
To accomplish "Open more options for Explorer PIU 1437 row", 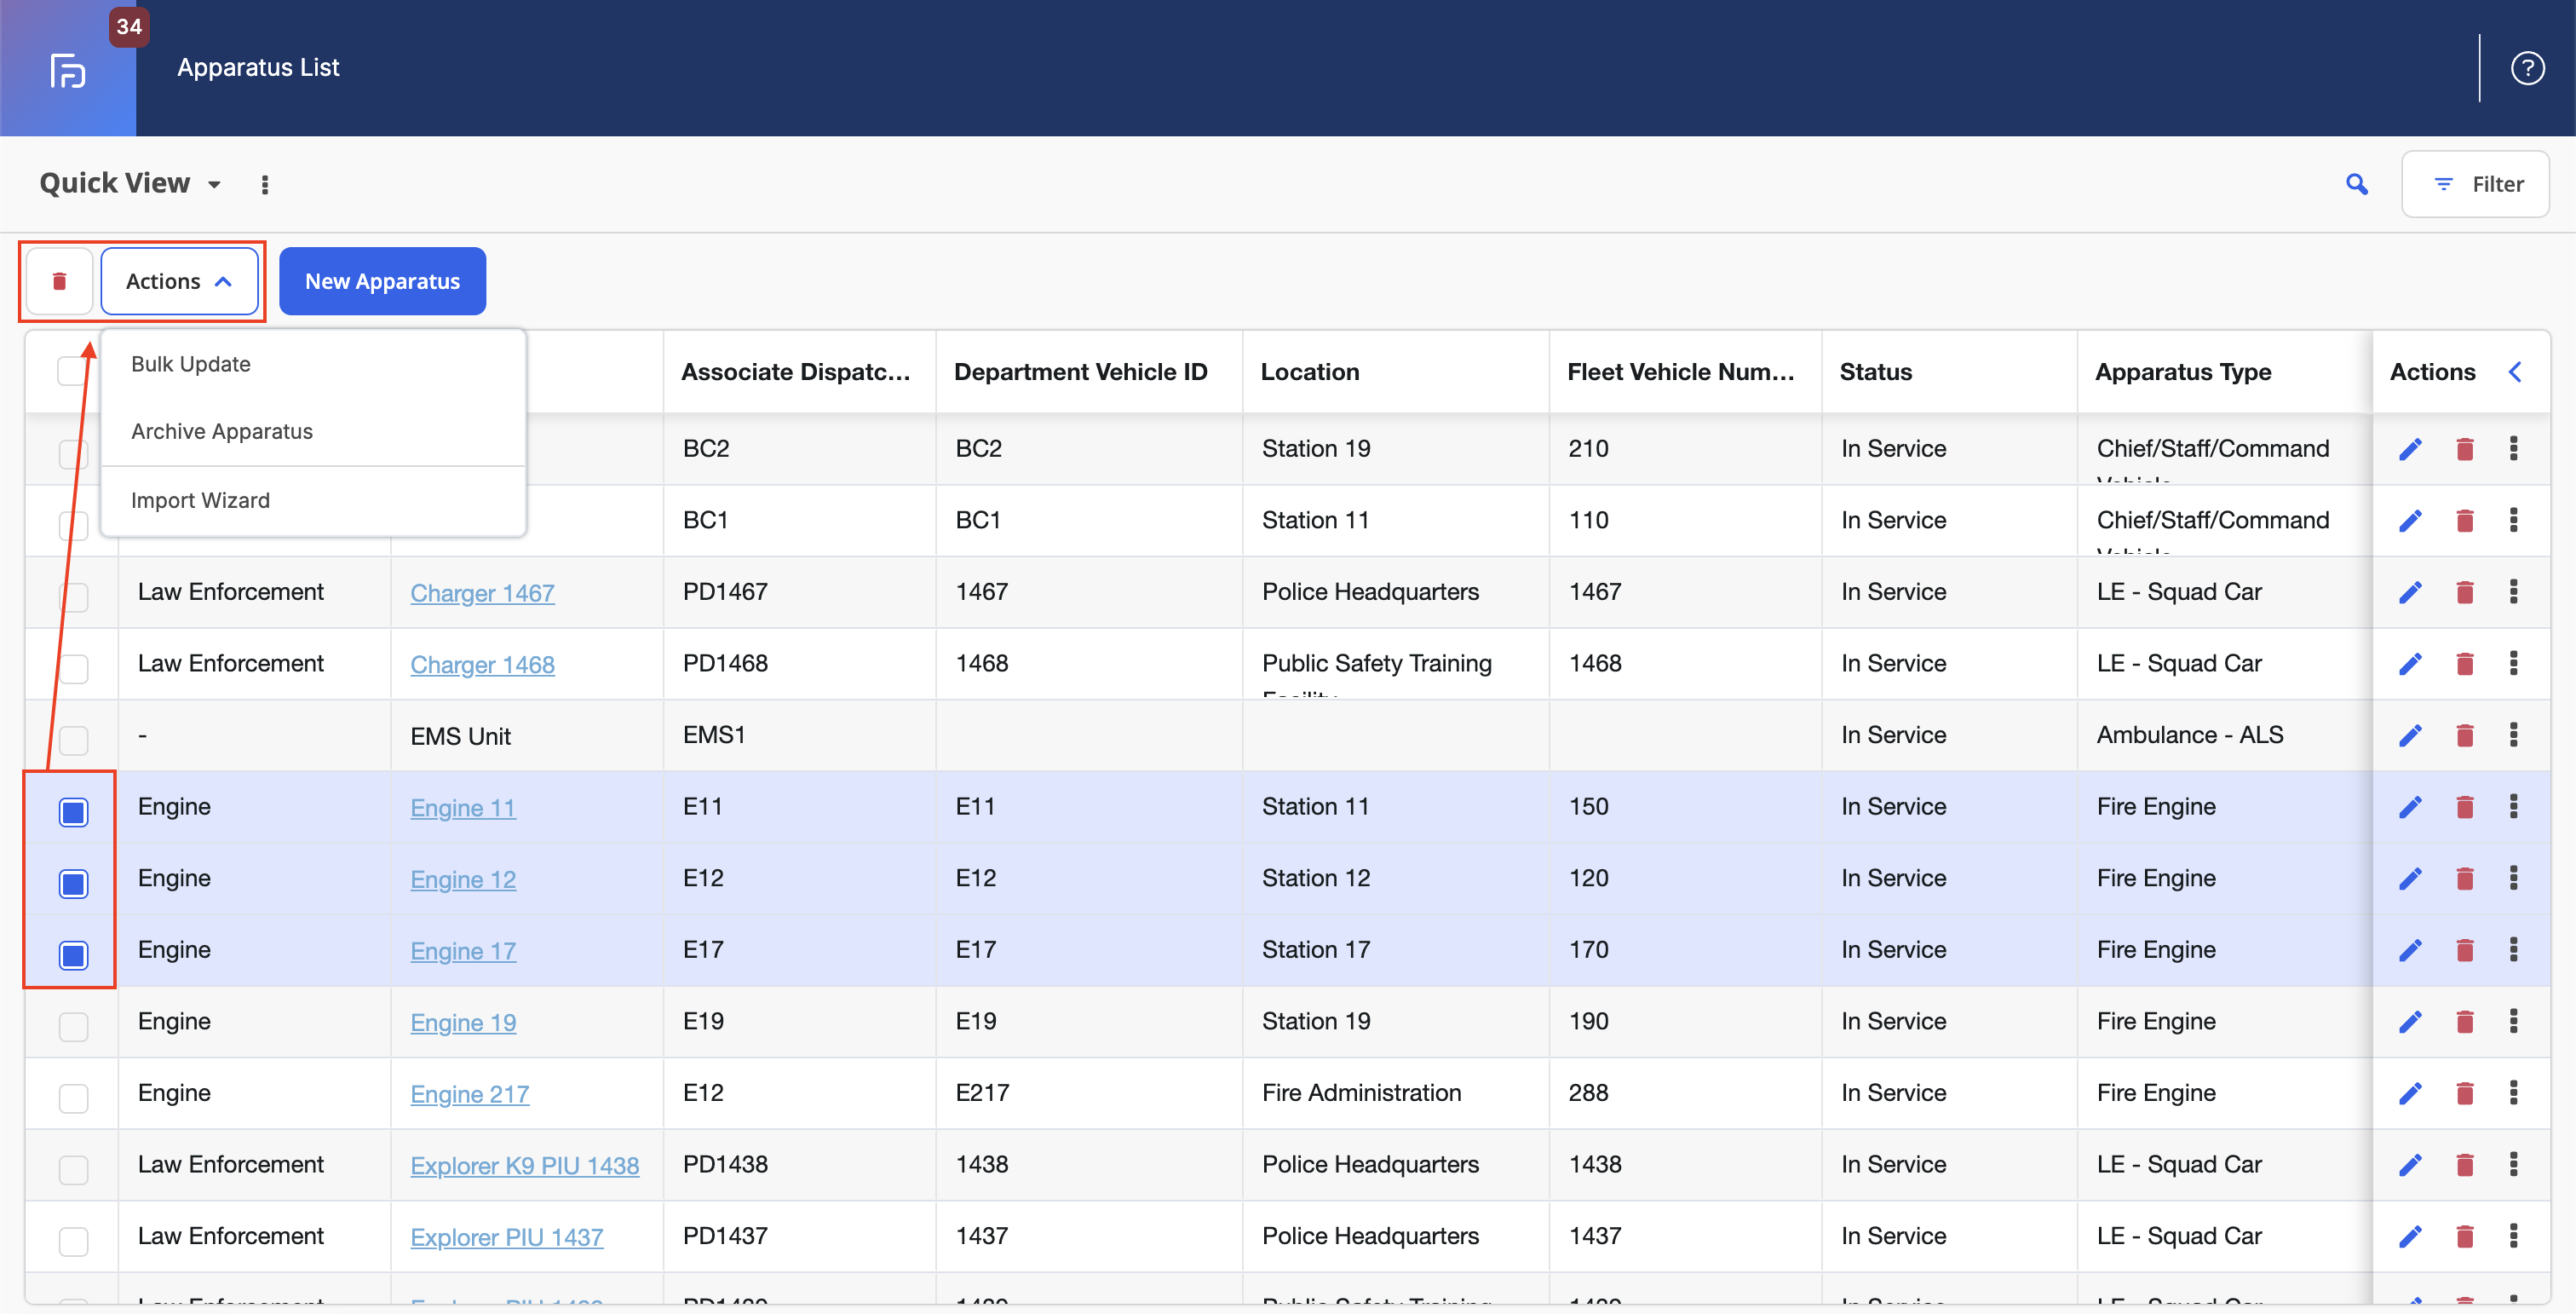I will 2513,1236.
